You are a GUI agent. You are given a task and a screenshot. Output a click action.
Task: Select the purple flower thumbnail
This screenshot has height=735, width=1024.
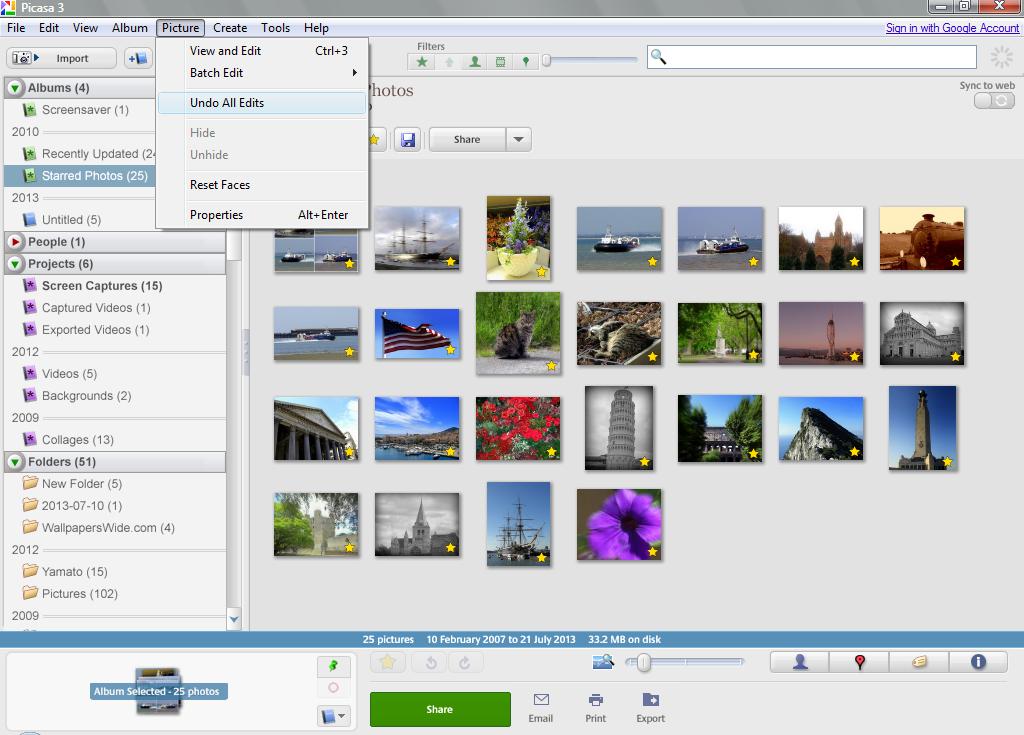(x=619, y=524)
